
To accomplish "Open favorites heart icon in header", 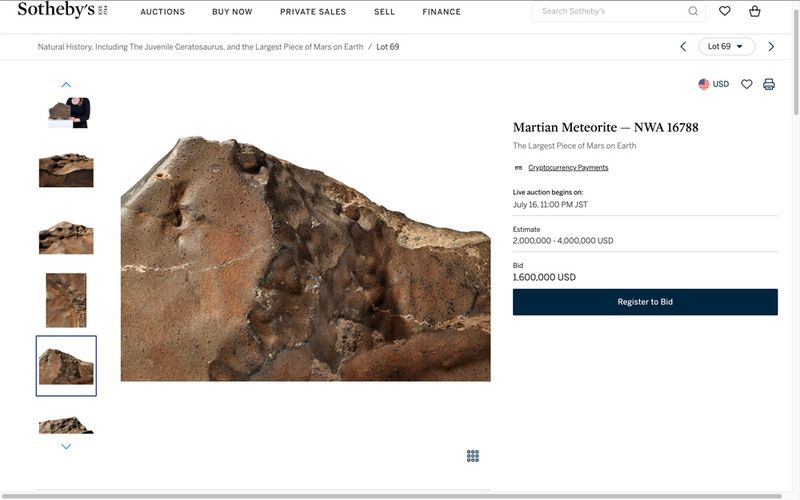I will tap(725, 12).
